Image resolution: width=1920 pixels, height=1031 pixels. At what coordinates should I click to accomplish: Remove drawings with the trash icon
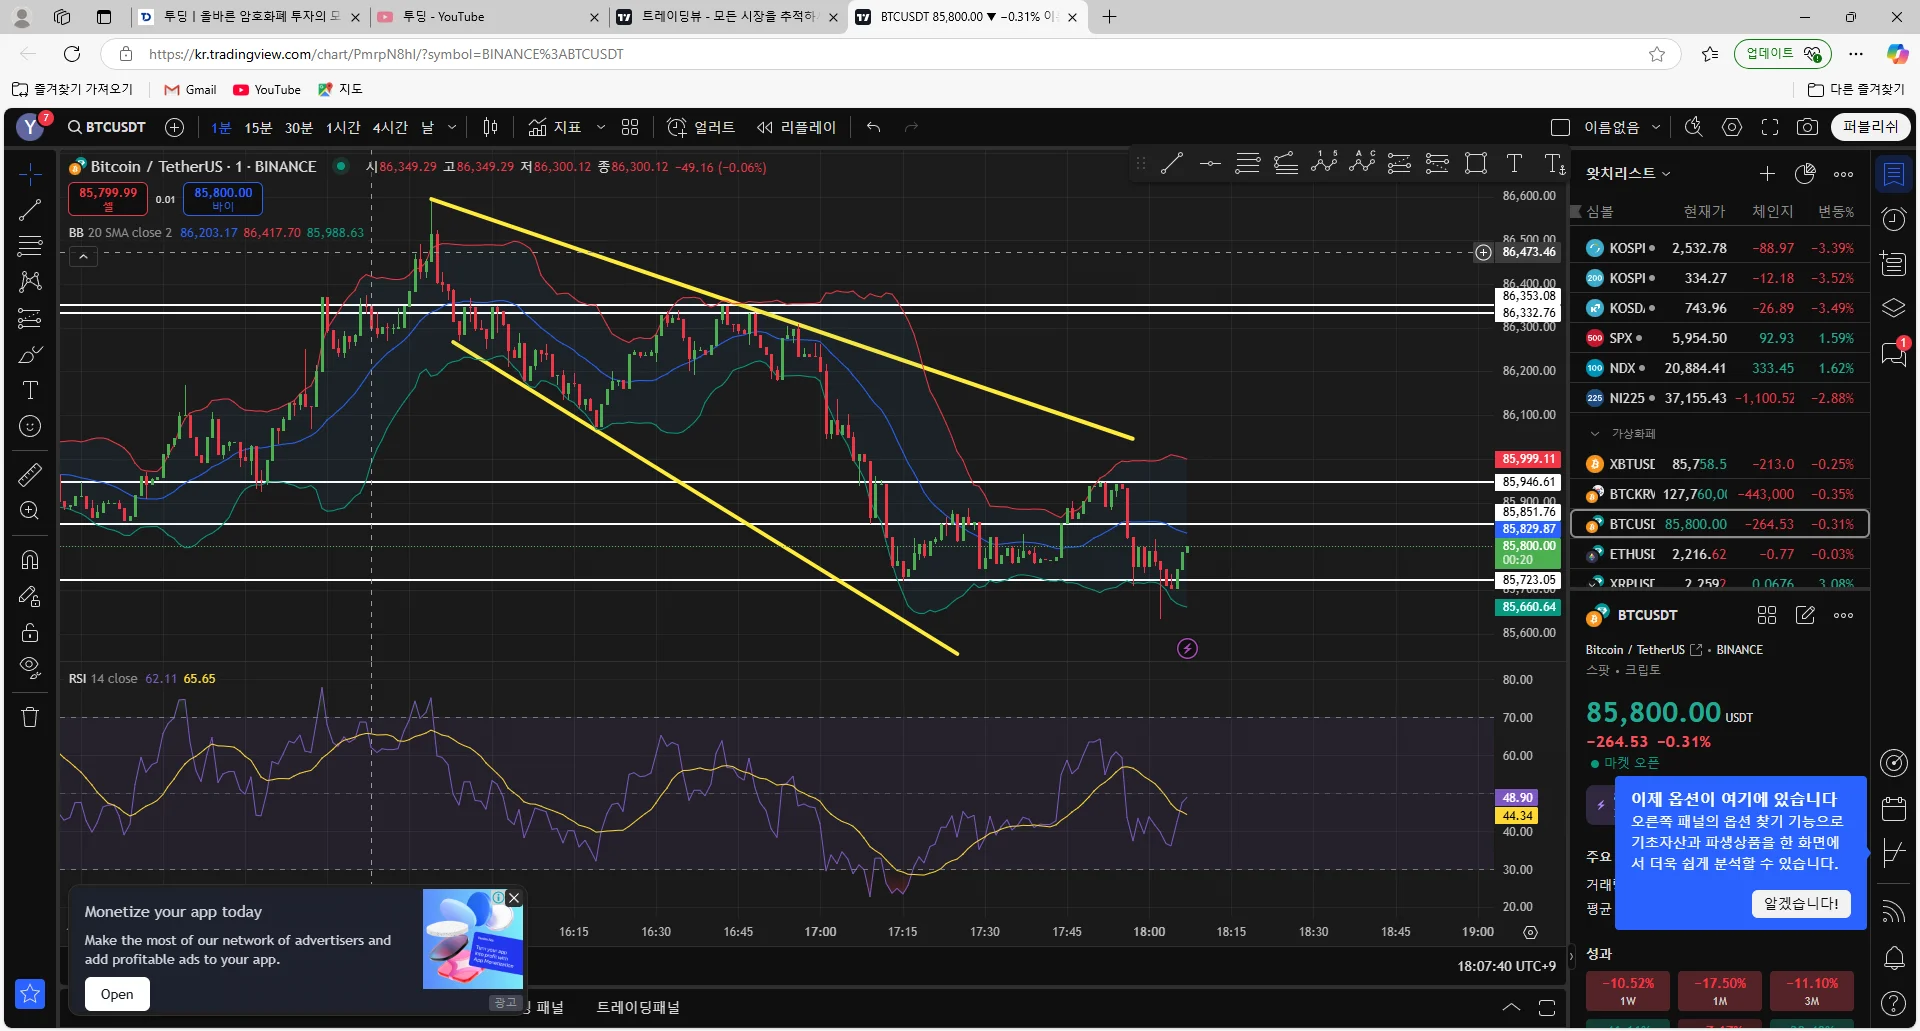click(30, 717)
